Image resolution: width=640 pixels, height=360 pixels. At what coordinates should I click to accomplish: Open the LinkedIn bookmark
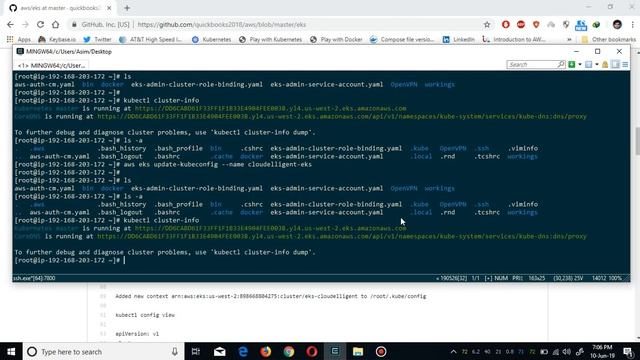459,39
